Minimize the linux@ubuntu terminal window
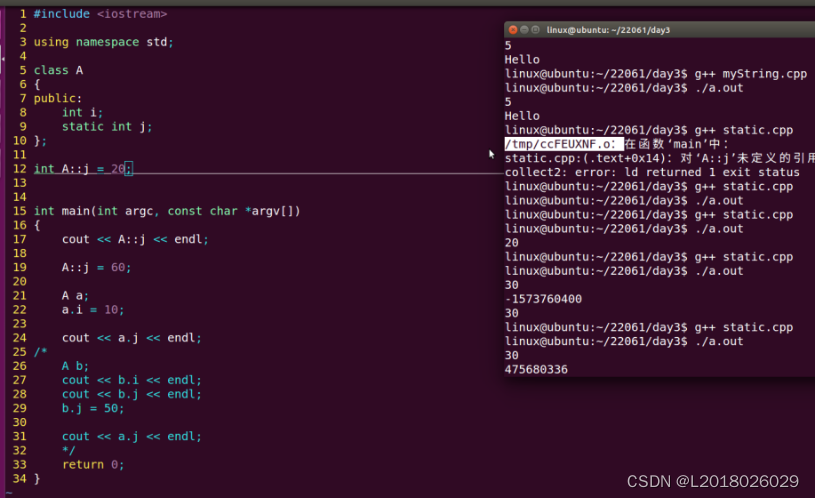The height and width of the screenshot is (498, 815). click(524, 30)
